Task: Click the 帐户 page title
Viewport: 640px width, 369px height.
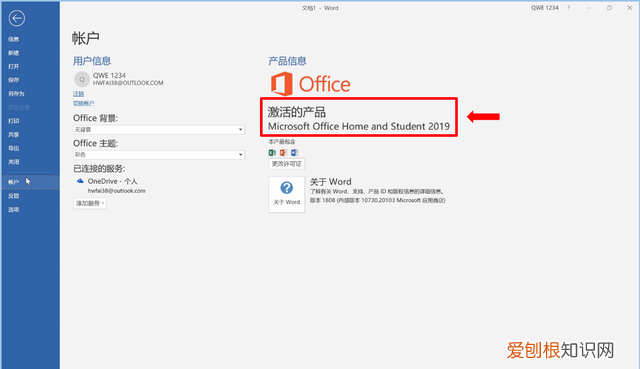Action: 86,38
